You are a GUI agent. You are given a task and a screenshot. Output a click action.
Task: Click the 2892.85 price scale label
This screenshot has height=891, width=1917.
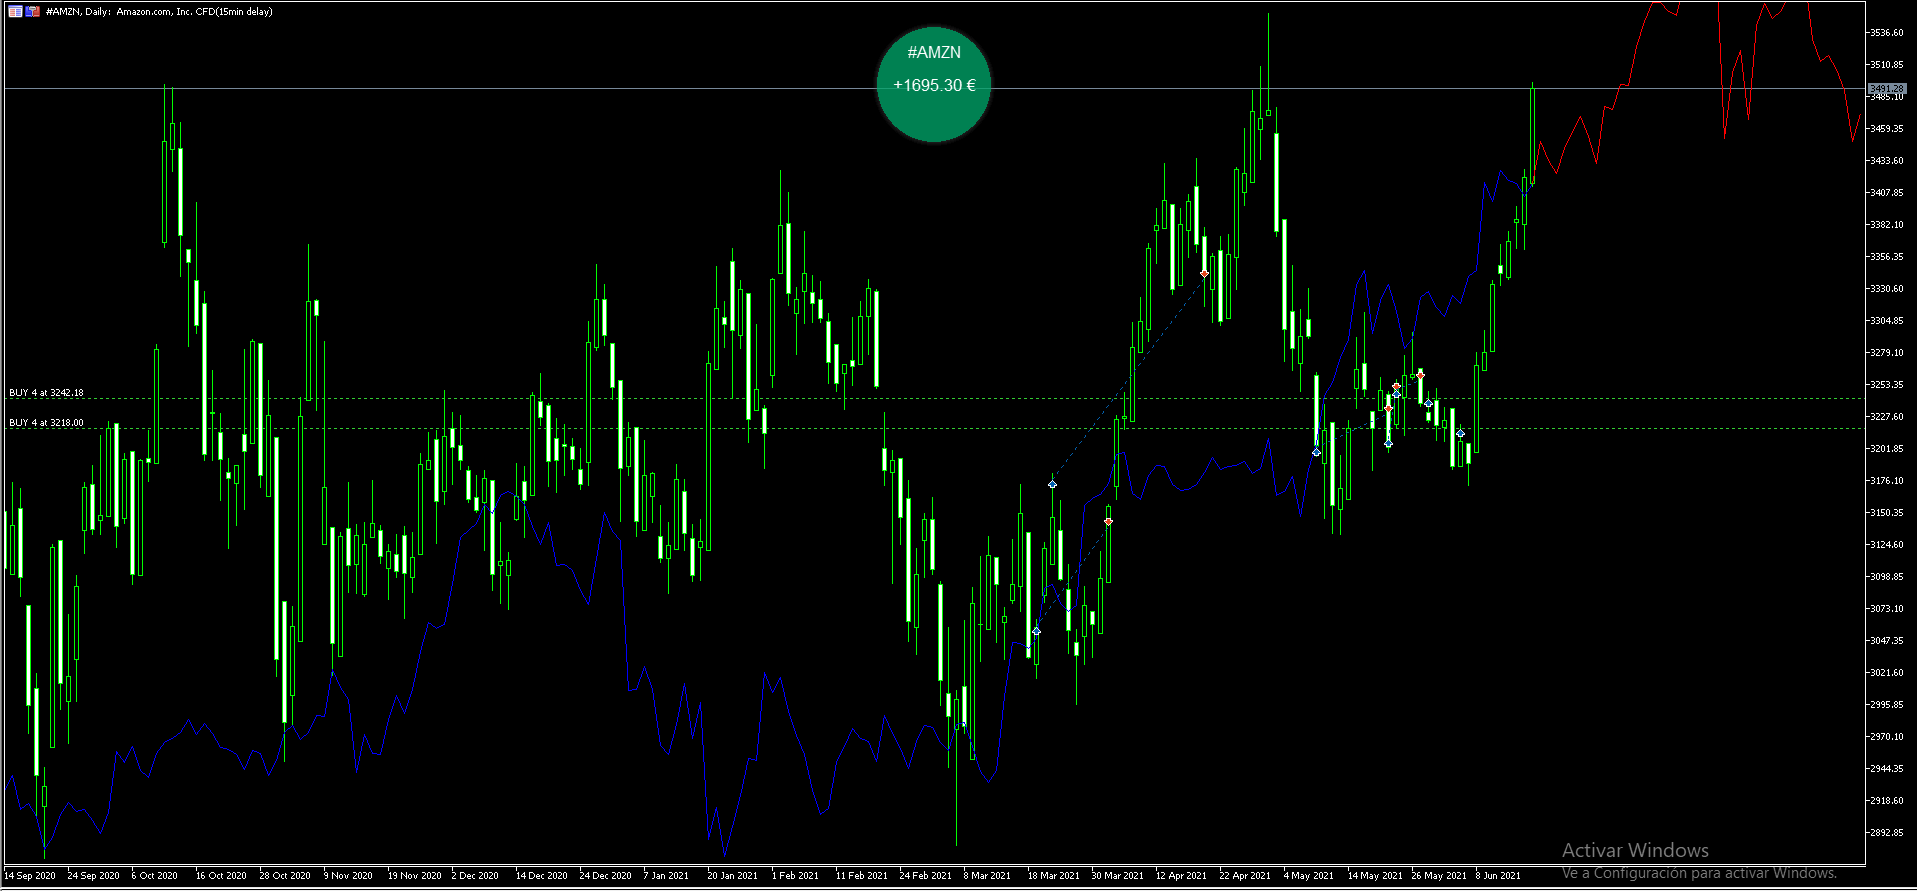pyautogui.click(x=1887, y=833)
